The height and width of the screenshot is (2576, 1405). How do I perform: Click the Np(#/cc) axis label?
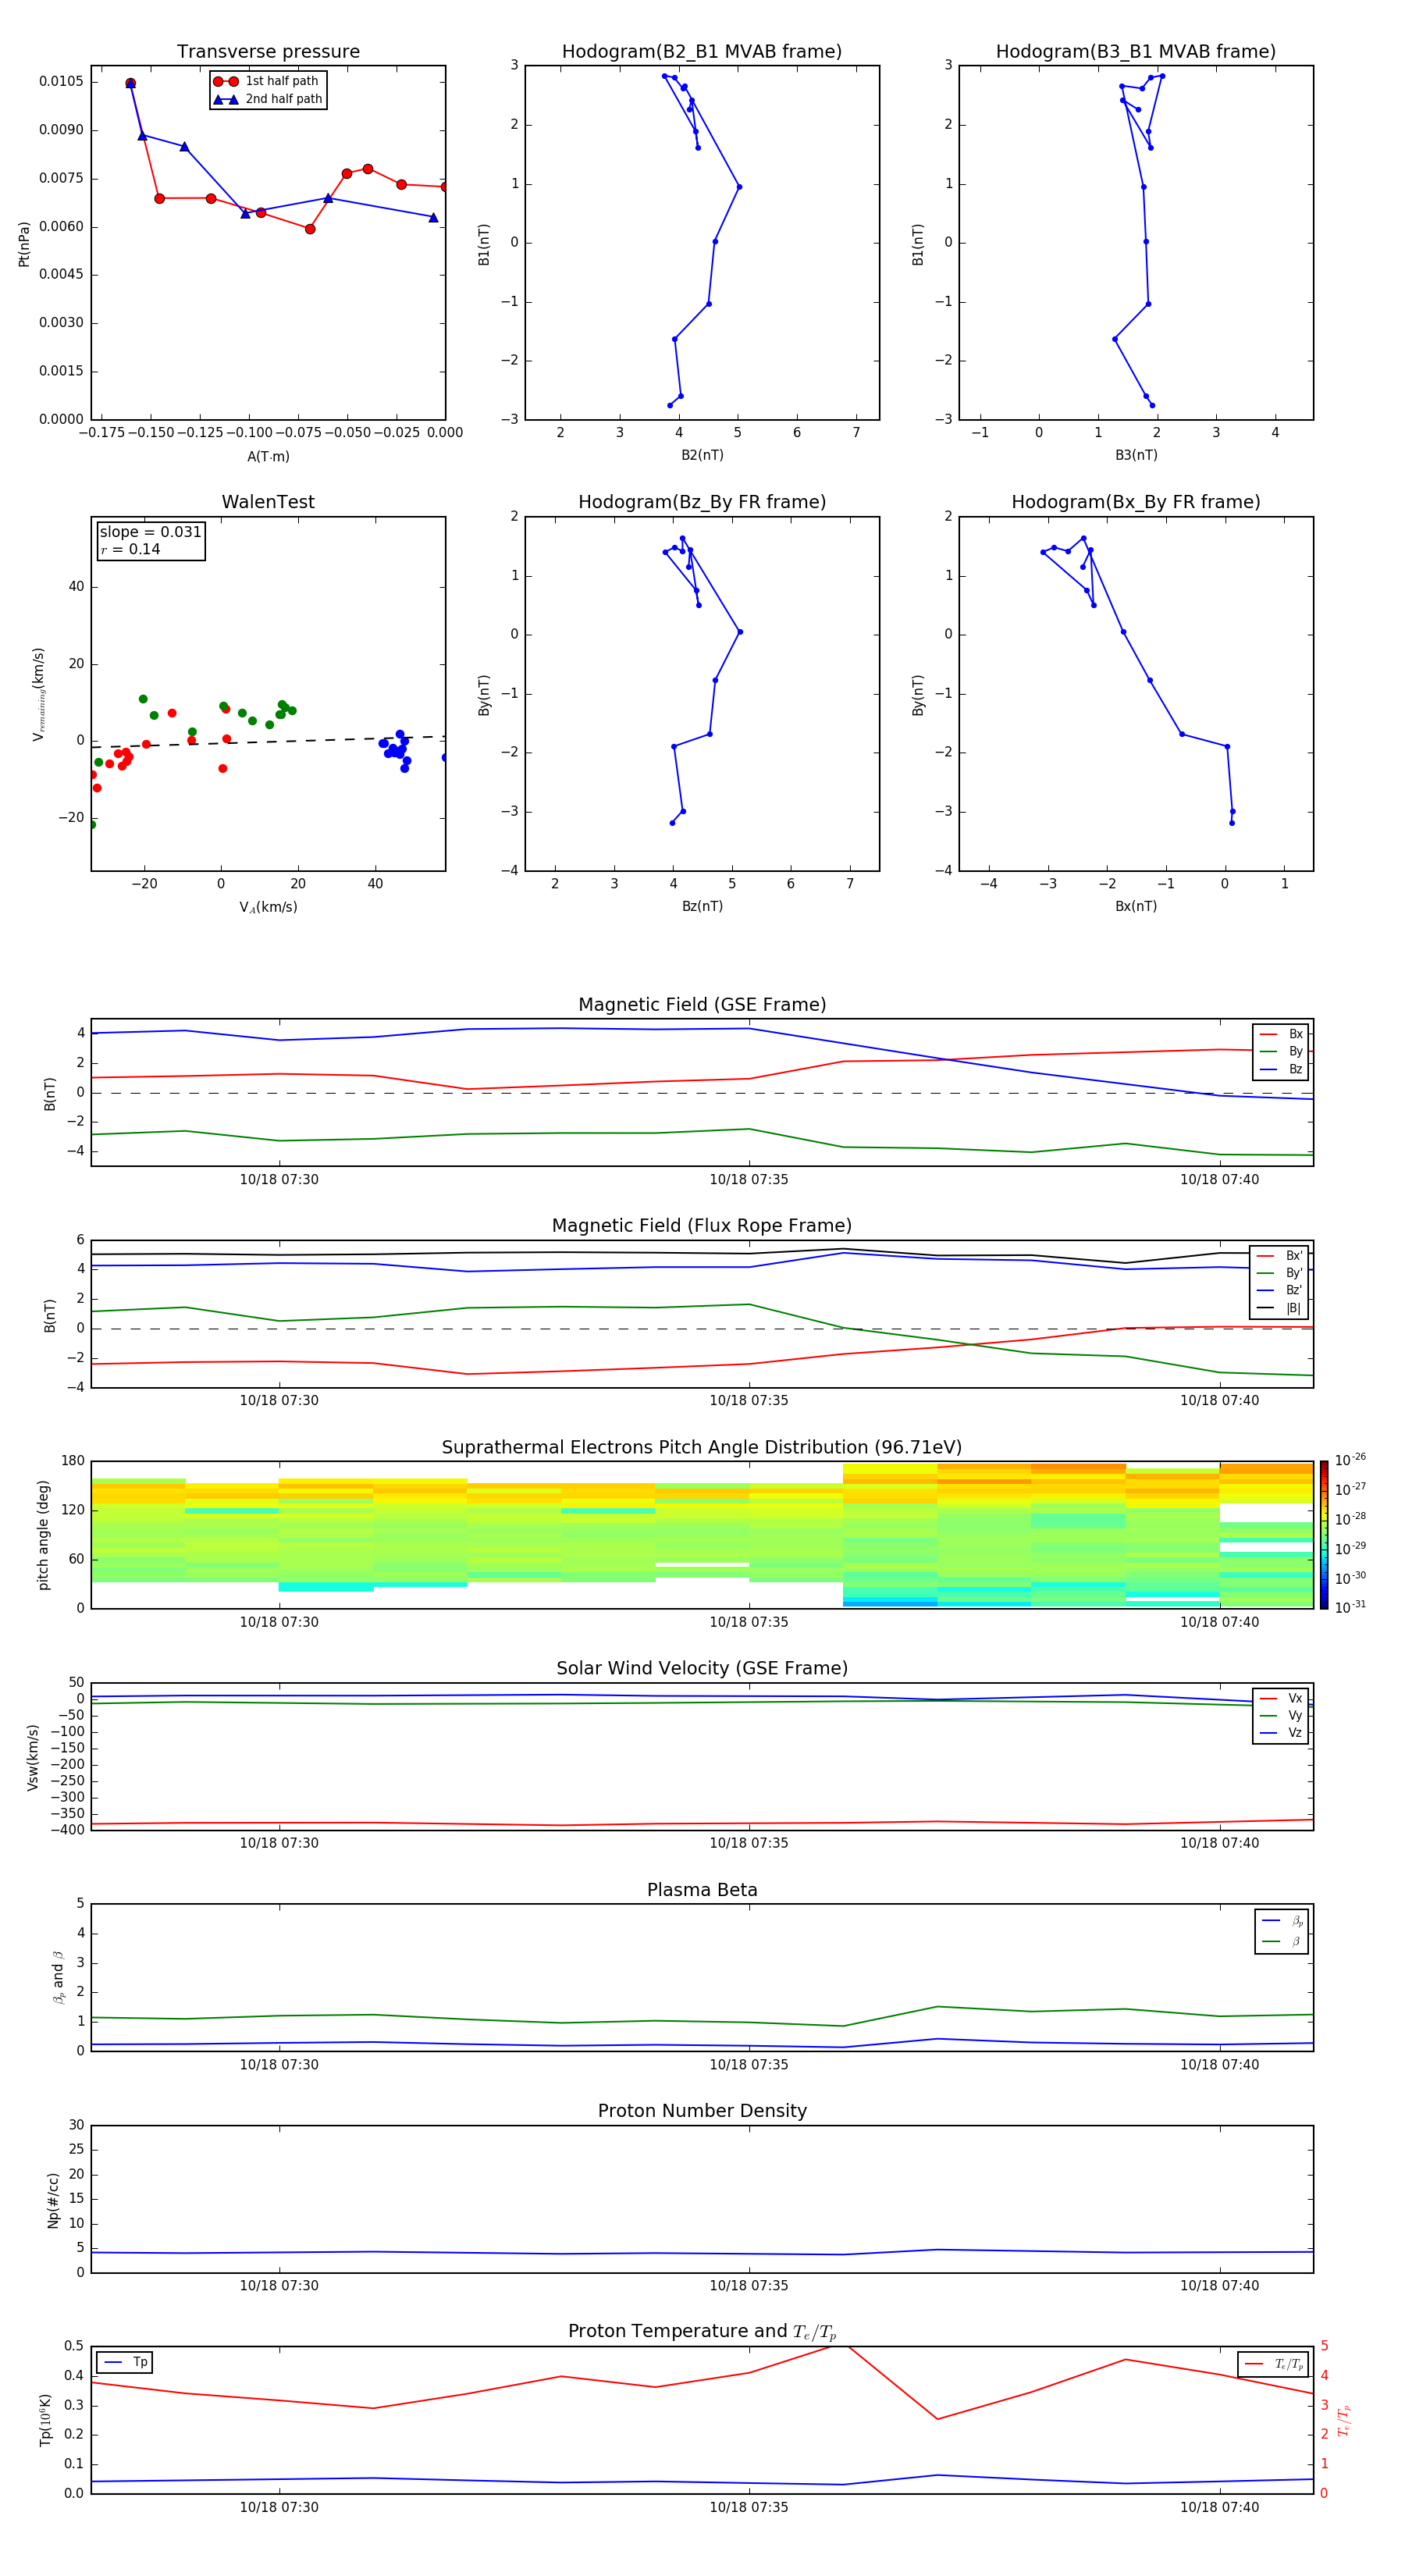[52, 2200]
